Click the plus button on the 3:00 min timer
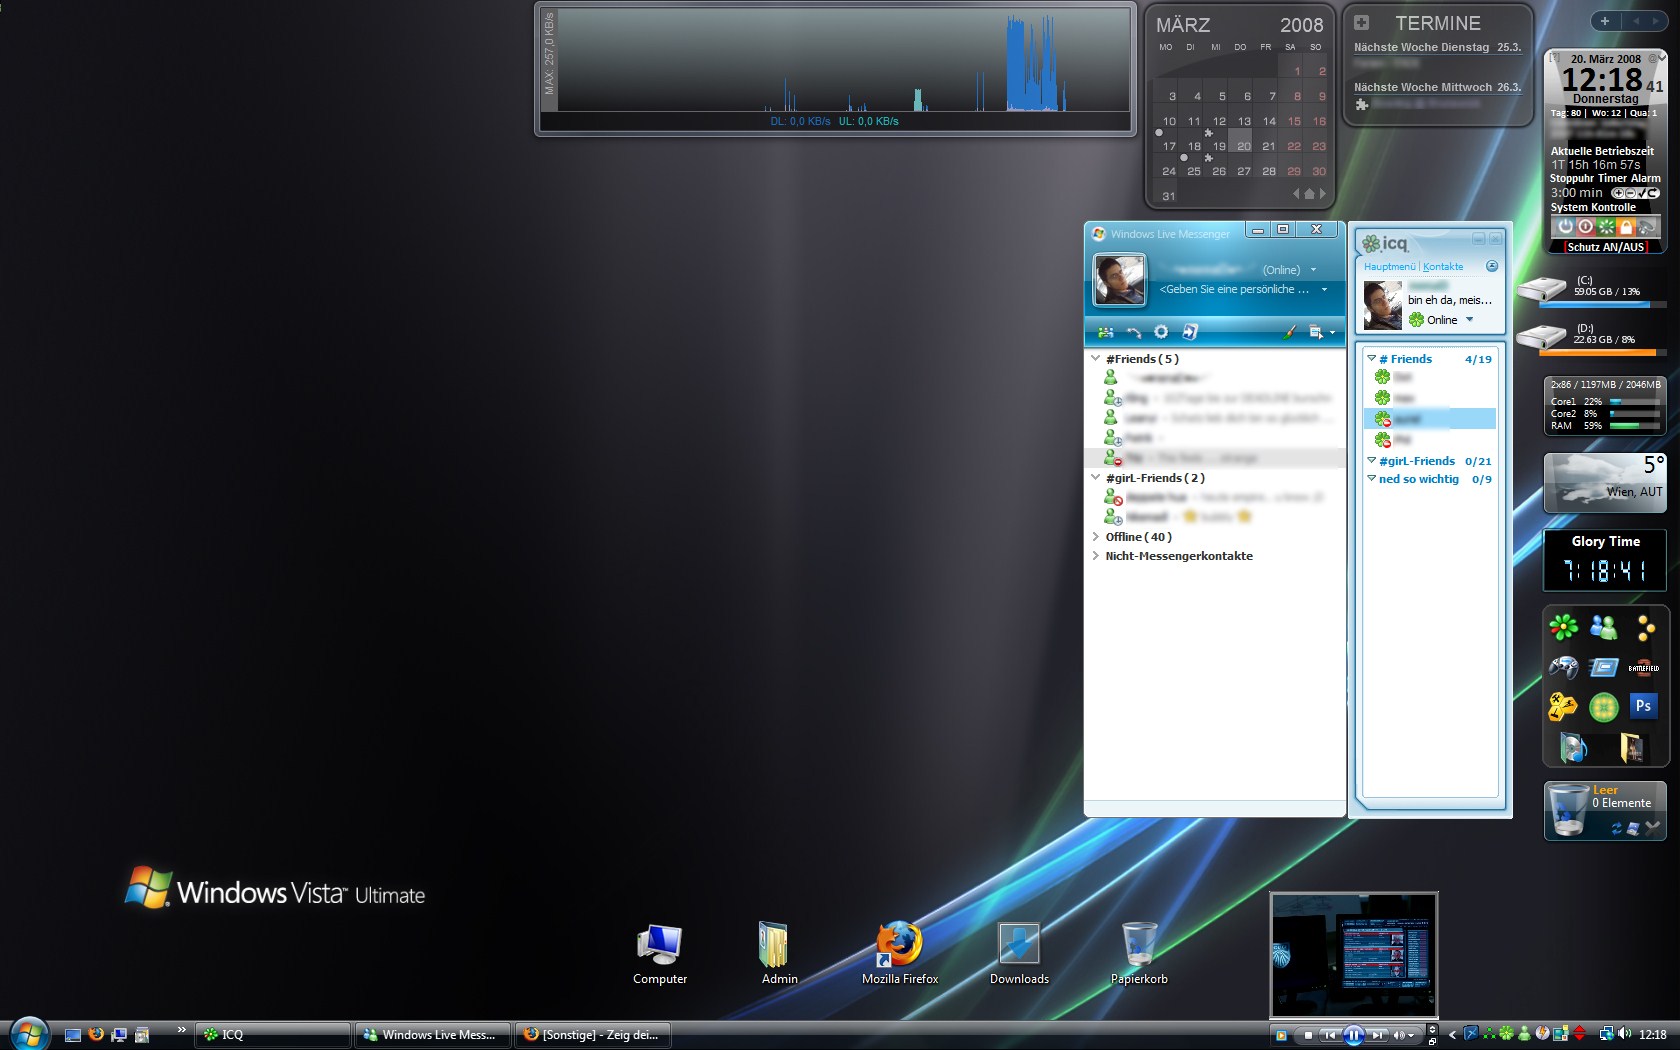Viewport: 1680px width, 1050px height. coord(1617,193)
